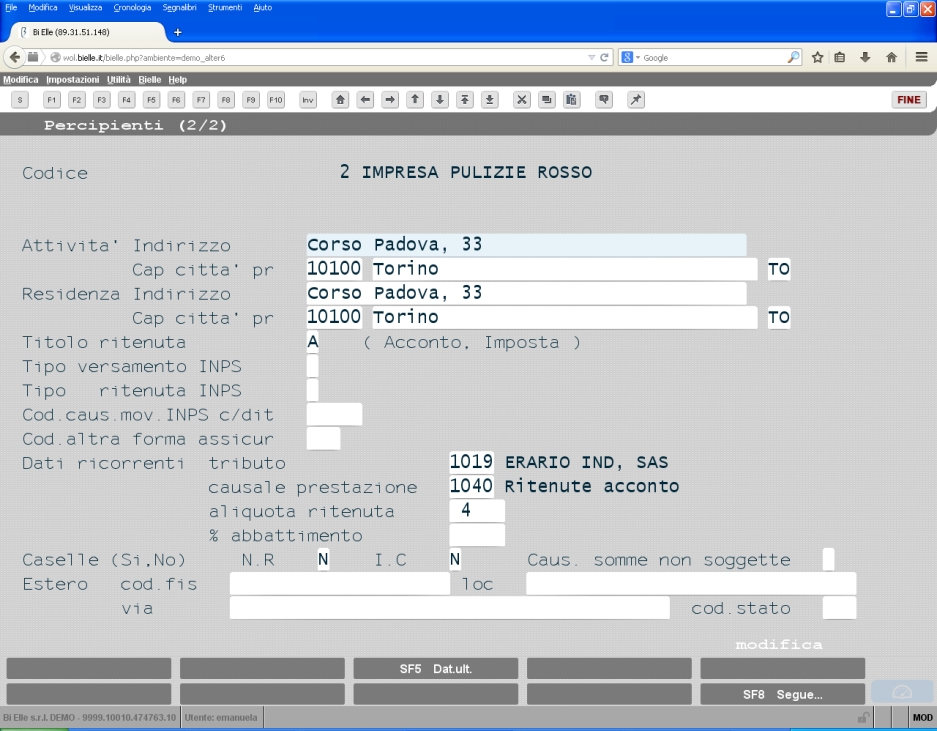937x731 pixels.
Task: Click the Tipo versamento INPS field
Action: tap(313, 366)
